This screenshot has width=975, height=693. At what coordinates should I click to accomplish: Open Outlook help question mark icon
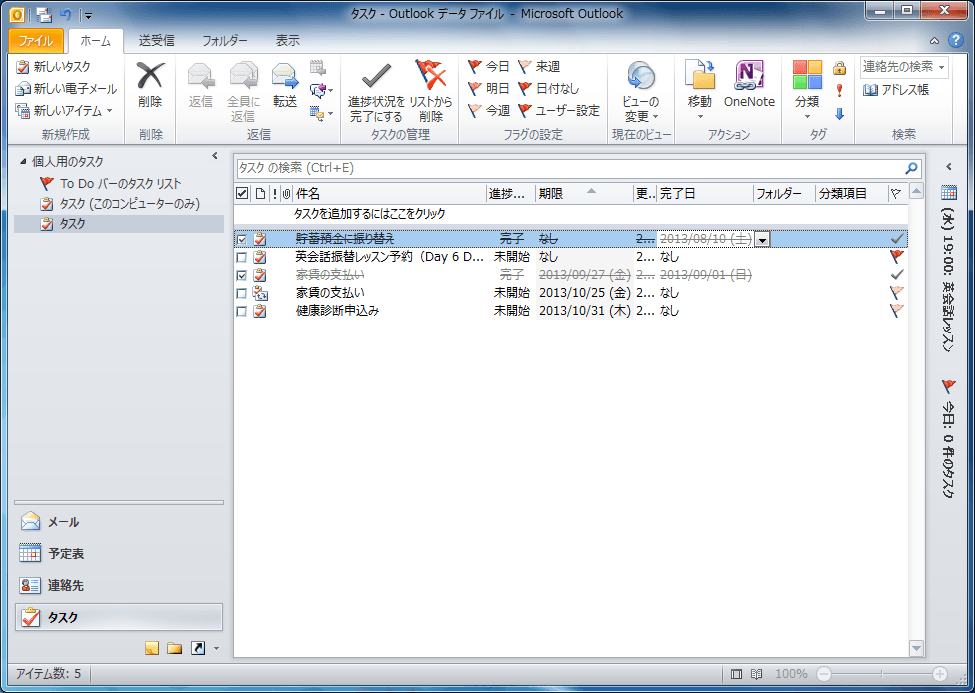pyautogui.click(x=956, y=40)
